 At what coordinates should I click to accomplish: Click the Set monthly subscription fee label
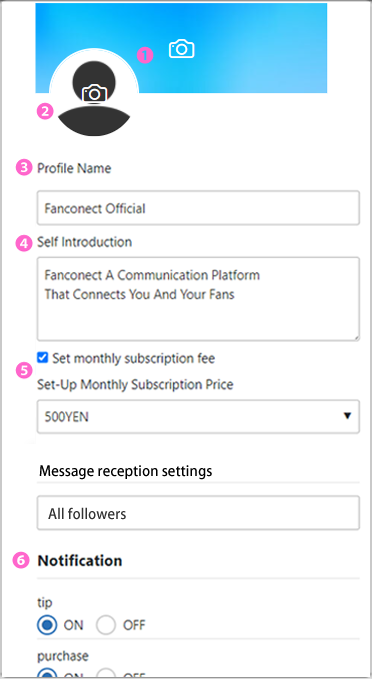click(134, 358)
